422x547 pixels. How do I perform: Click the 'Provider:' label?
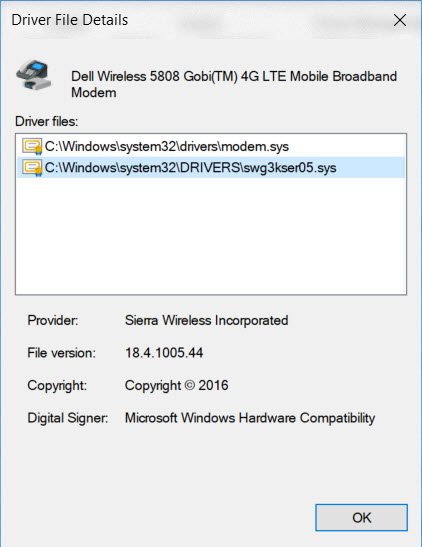click(53, 320)
